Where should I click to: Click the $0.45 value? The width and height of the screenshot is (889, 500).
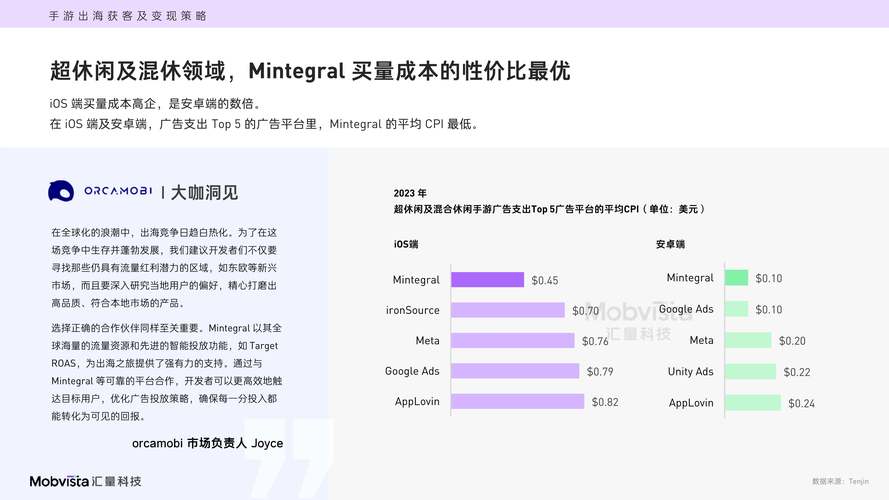(545, 281)
